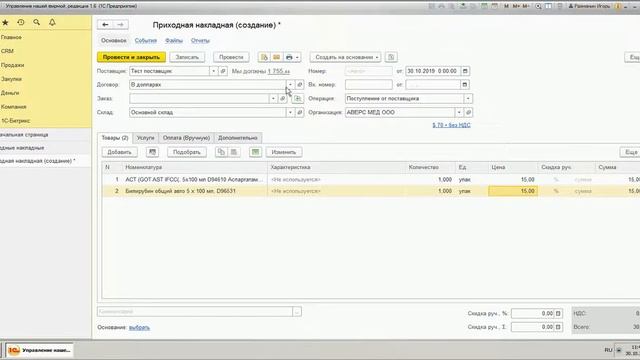This screenshot has width=640, height=360.
Task: Click the title bar magnifier icon
Action: click(538, 6)
